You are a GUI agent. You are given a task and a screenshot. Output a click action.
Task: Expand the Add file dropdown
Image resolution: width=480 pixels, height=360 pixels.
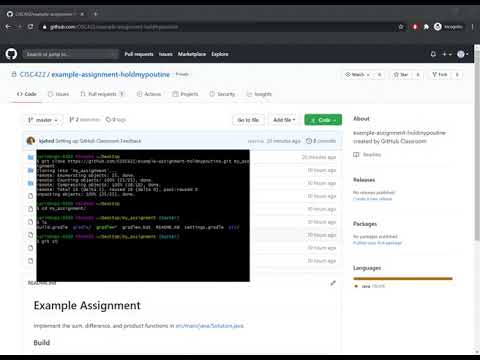284,120
